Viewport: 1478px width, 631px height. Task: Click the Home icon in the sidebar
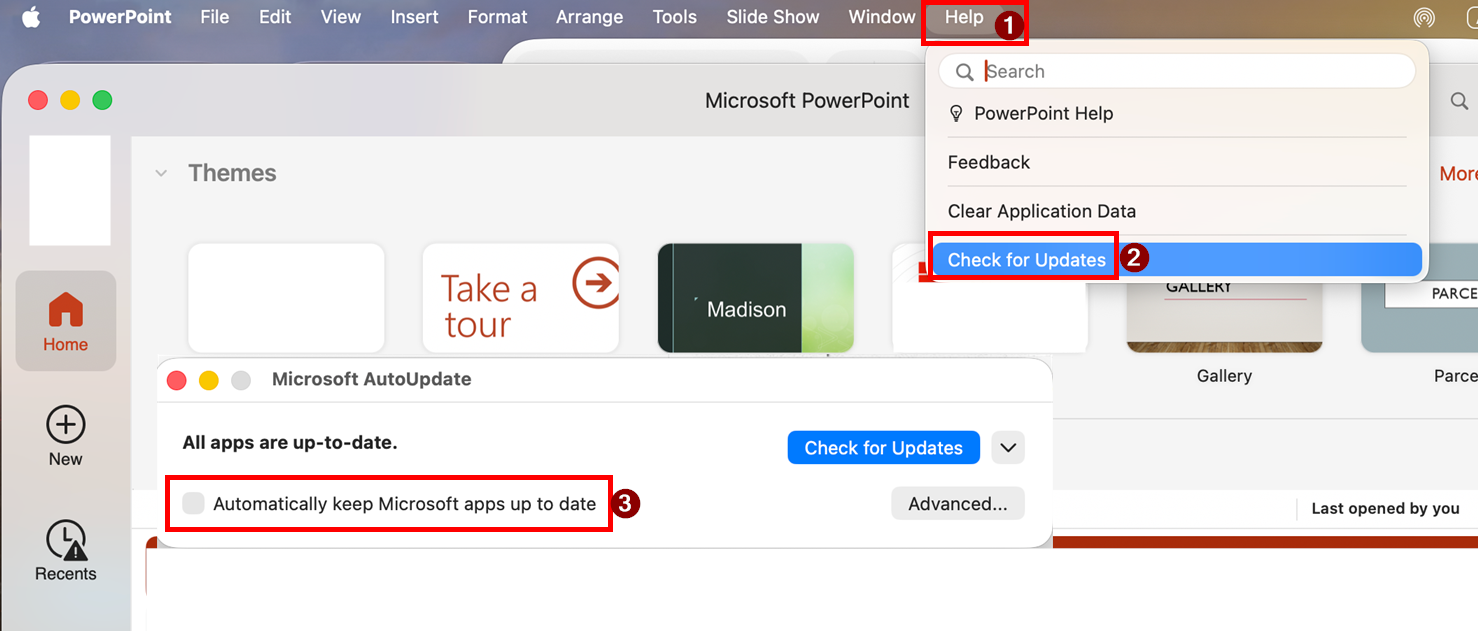click(66, 321)
